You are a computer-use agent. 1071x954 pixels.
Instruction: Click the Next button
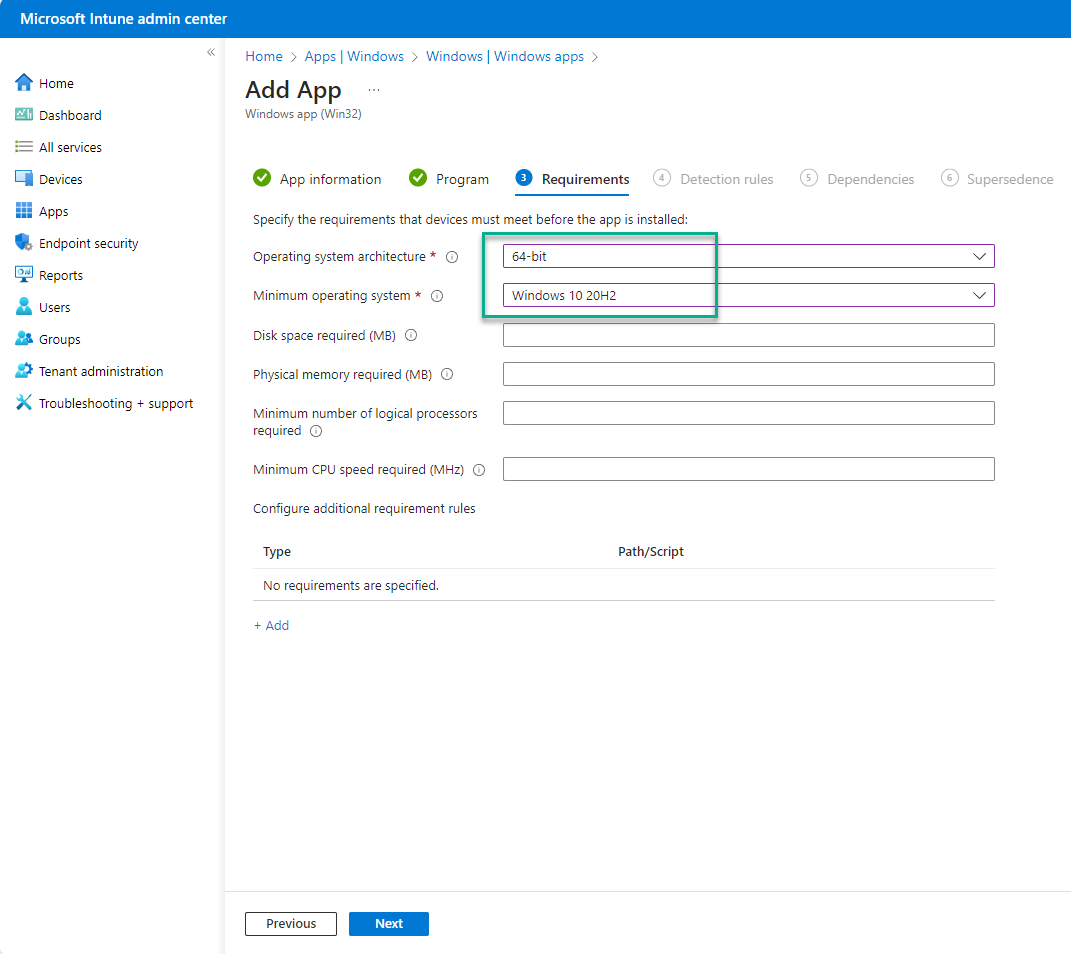[388, 923]
